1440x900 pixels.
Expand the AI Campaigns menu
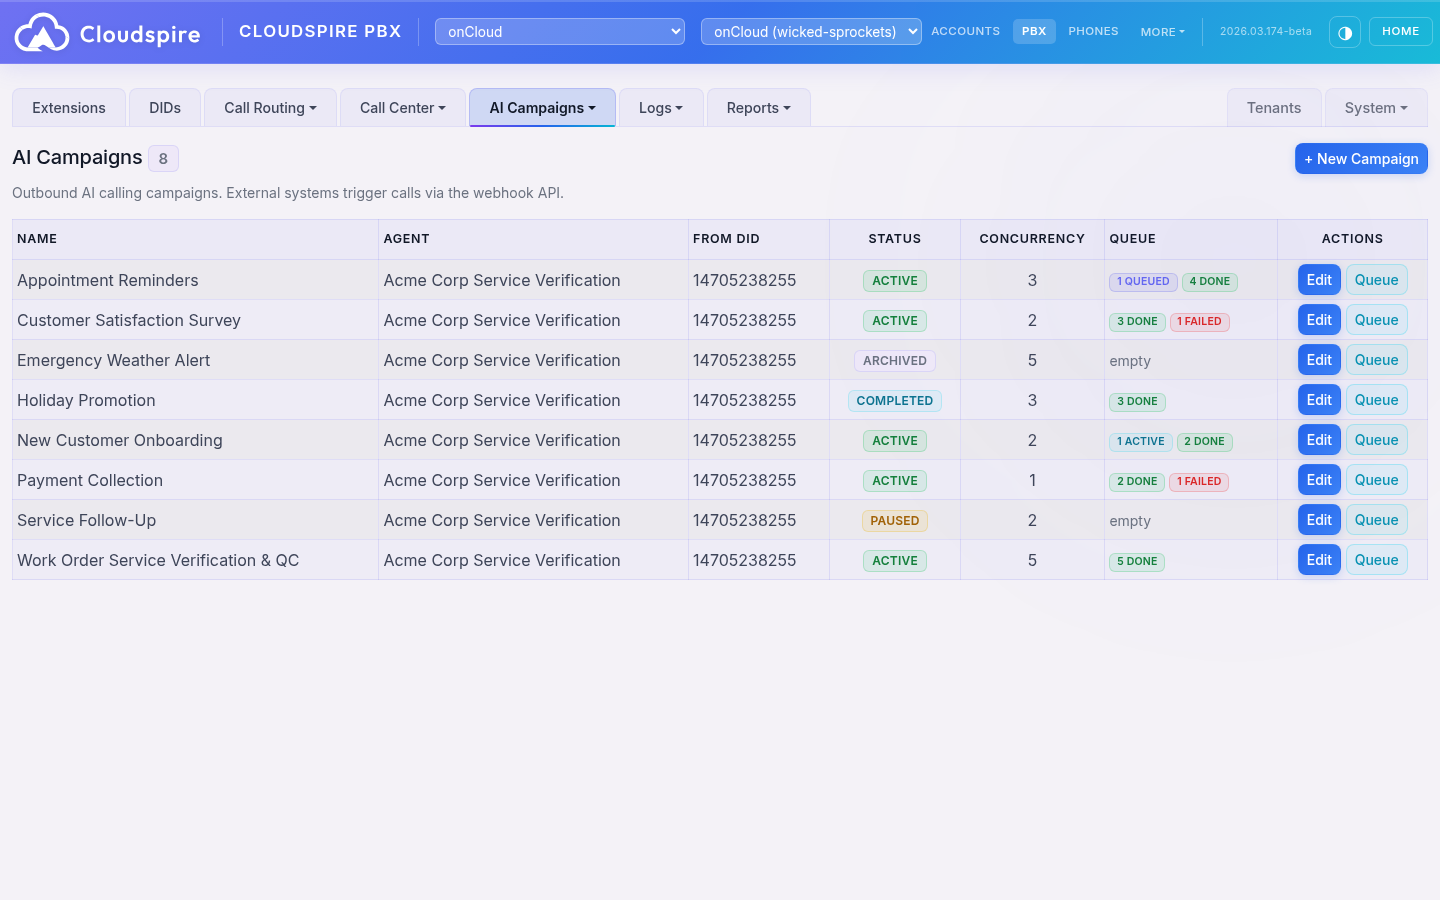[x=542, y=107]
